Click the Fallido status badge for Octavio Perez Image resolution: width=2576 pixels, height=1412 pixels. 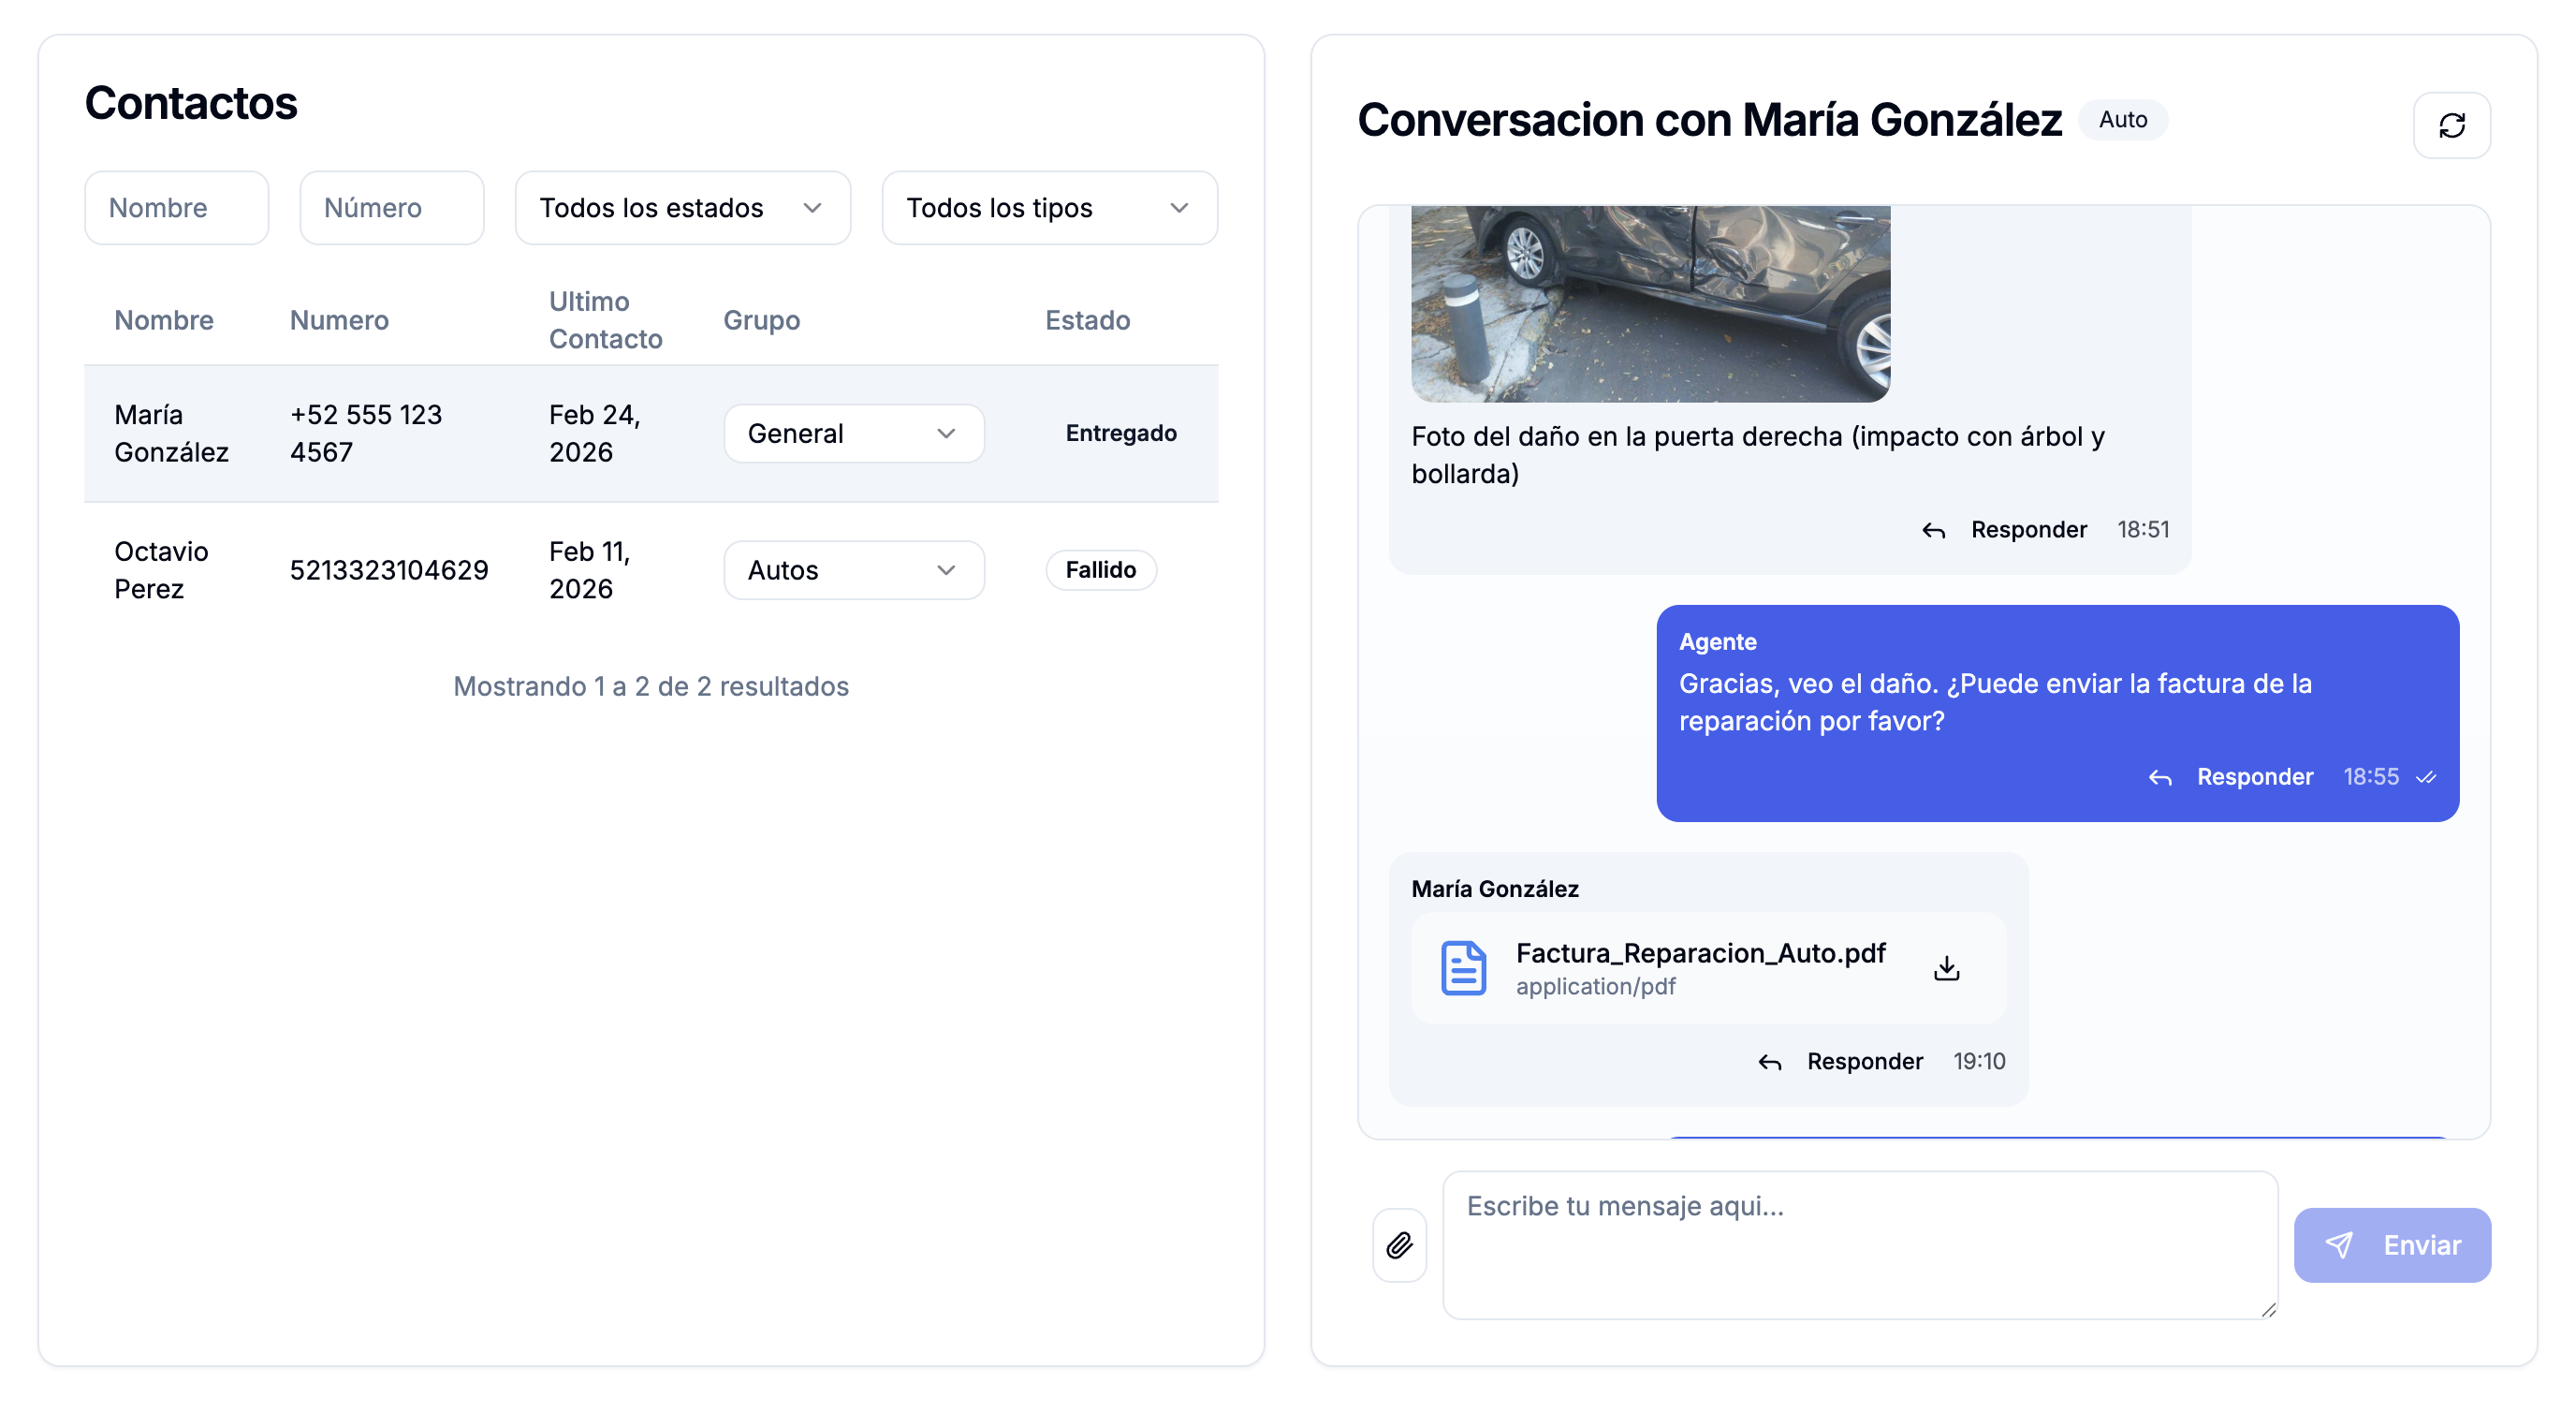[1100, 569]
